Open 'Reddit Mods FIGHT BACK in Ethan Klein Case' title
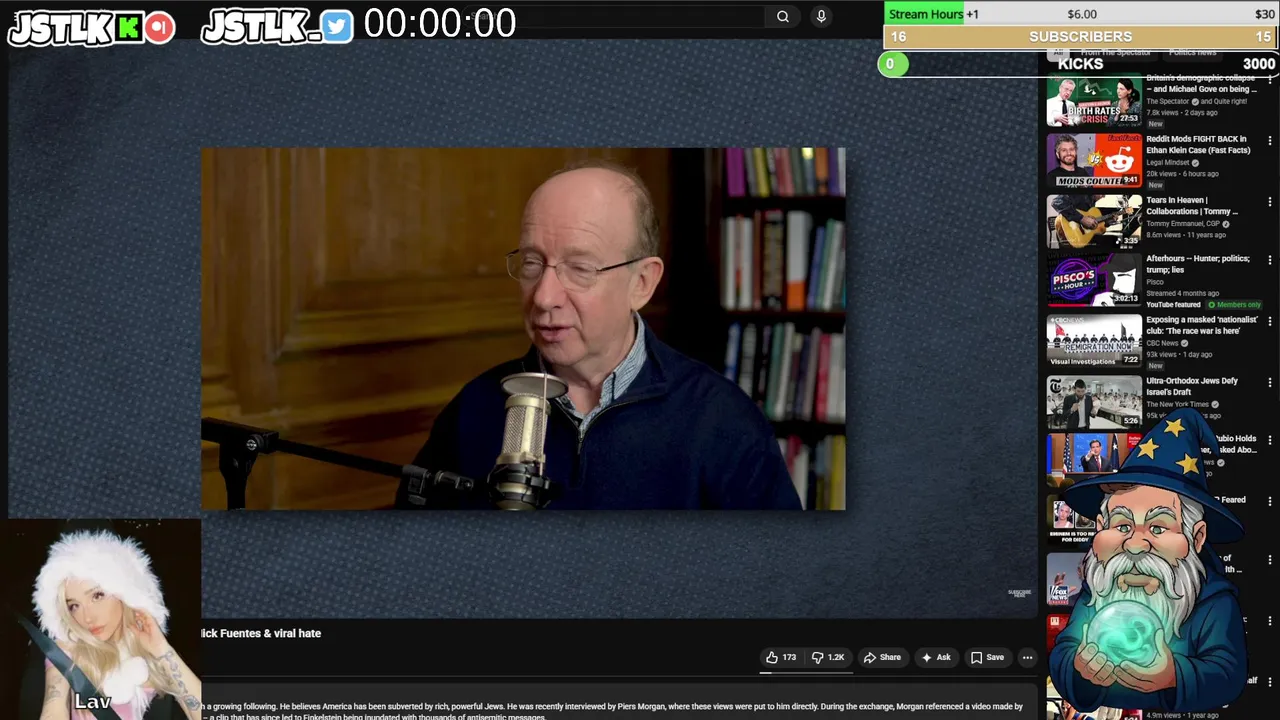Image resolution: width=1280 pixels, height=720 pixels. tap(1198, 145)
